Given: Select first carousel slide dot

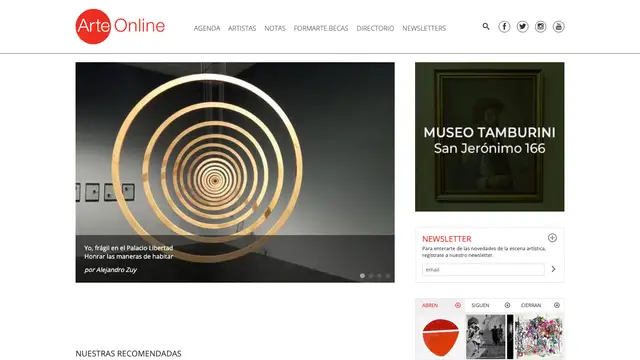Looking at the screenshot, I should pyautogui.click(x=362, y=276).
